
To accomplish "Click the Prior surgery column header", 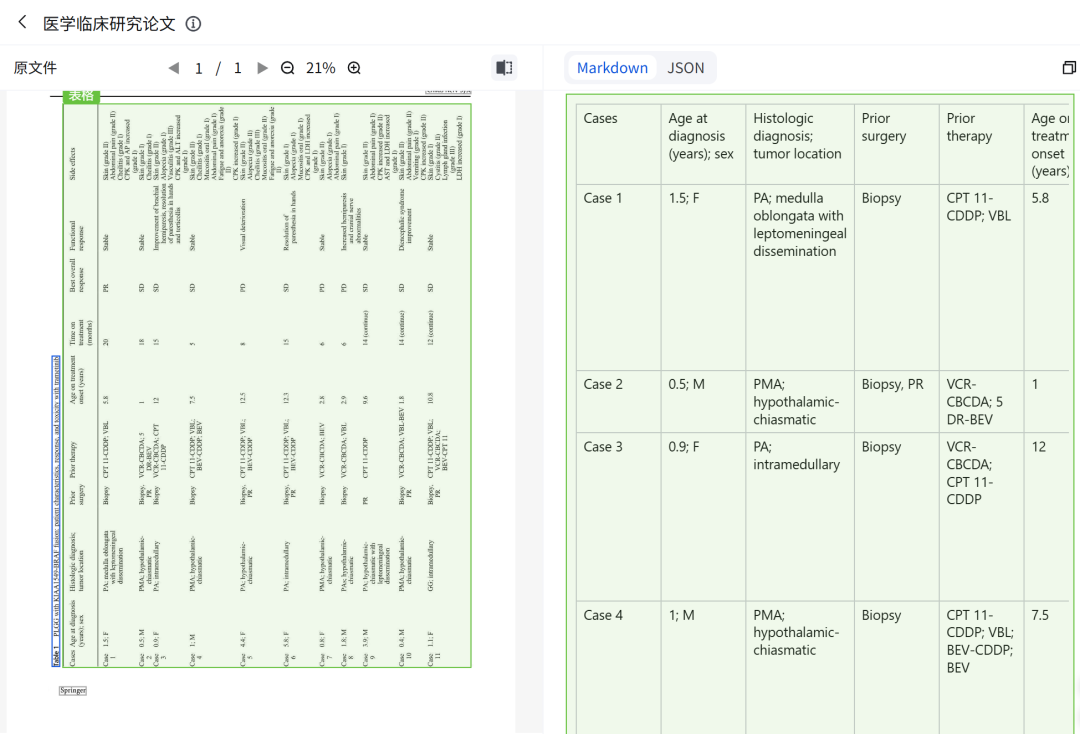I will [897, 145].
